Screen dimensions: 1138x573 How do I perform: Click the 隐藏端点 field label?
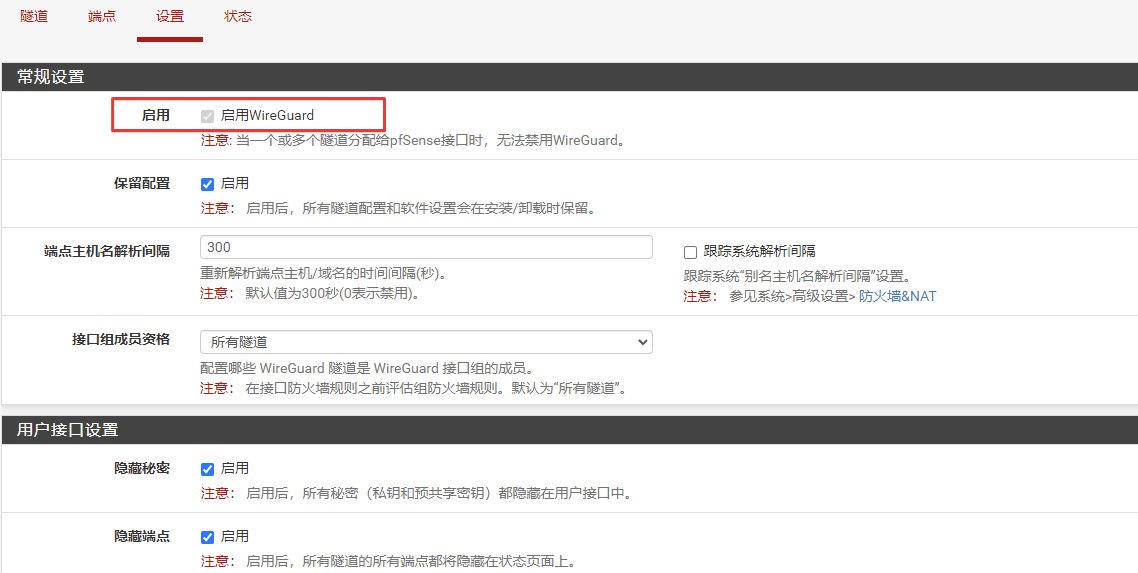(141, 537)
